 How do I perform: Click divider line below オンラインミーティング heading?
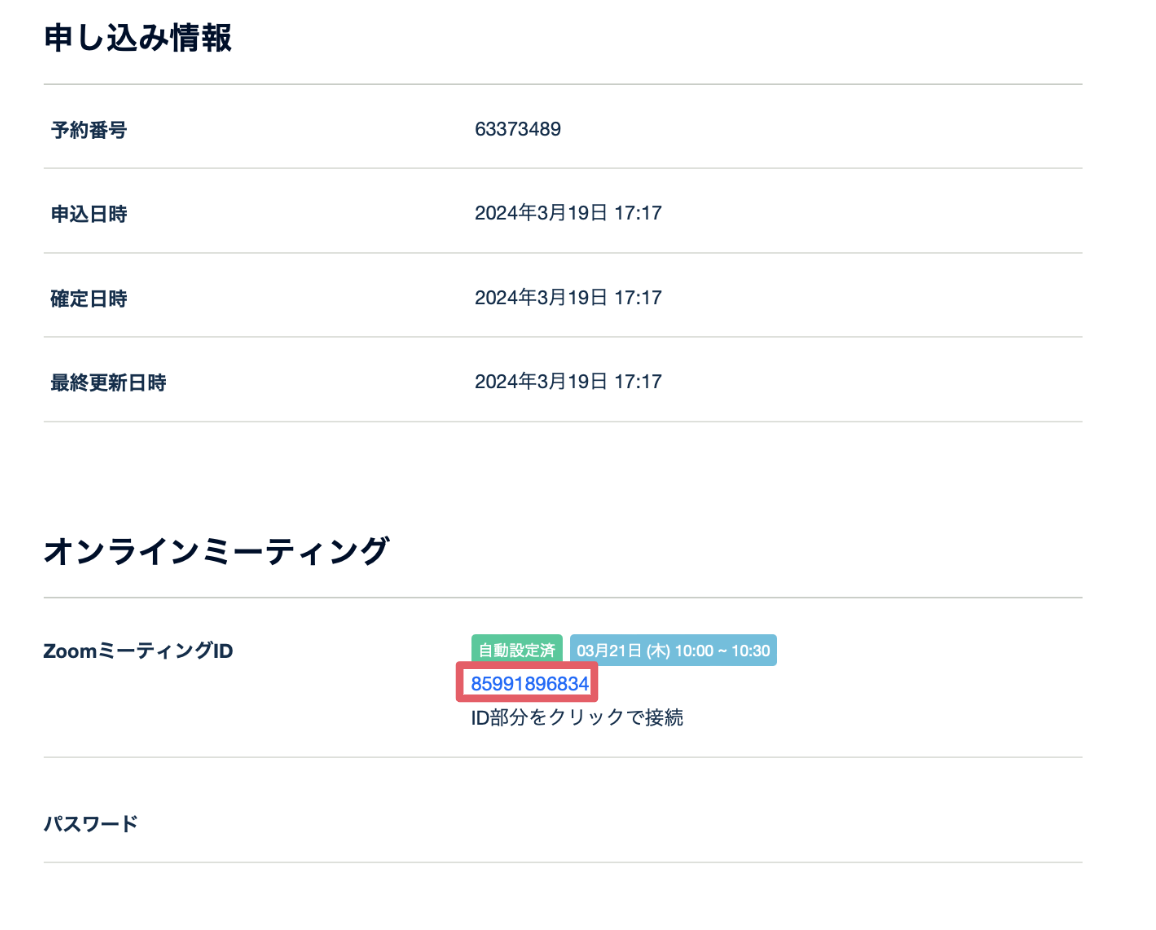562,598
